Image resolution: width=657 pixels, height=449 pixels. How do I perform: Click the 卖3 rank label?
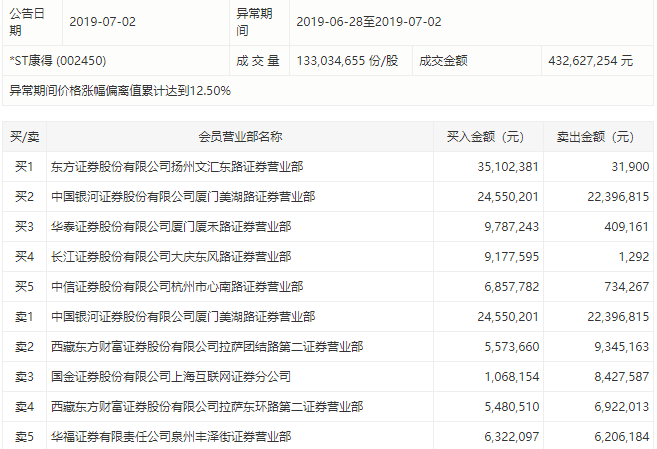point(24,377)
